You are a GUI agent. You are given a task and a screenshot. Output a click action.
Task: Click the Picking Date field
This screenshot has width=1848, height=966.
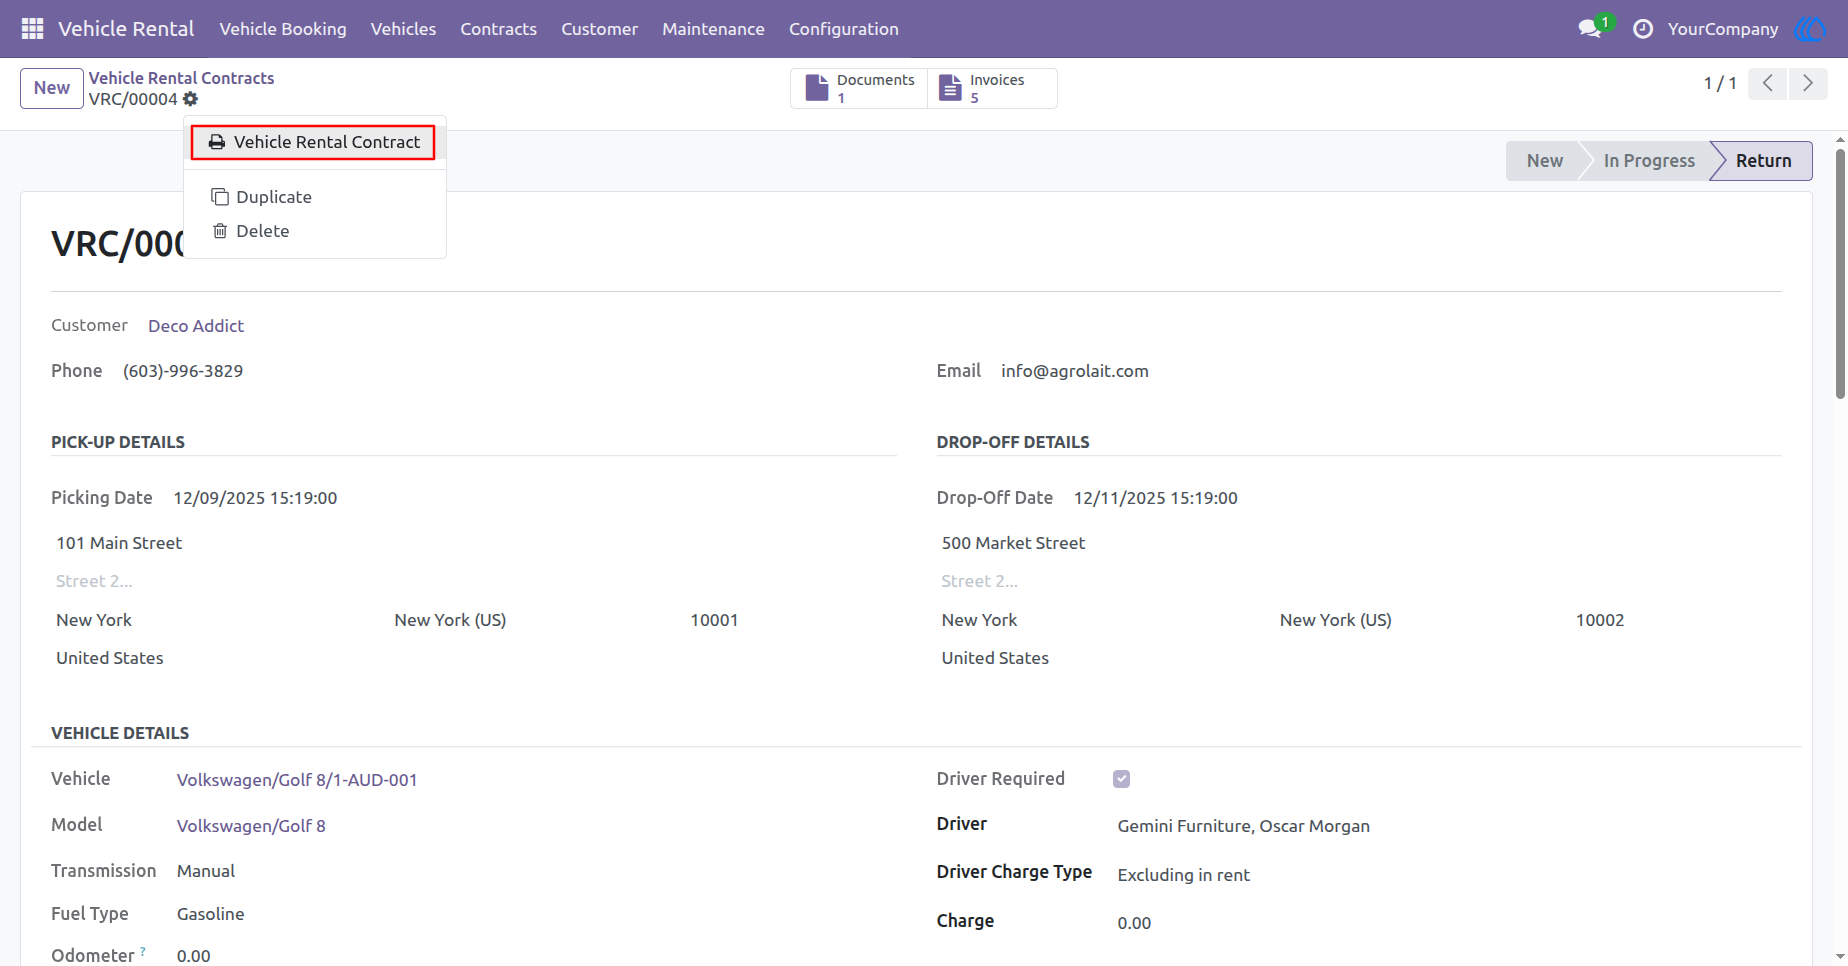[255, 498]
